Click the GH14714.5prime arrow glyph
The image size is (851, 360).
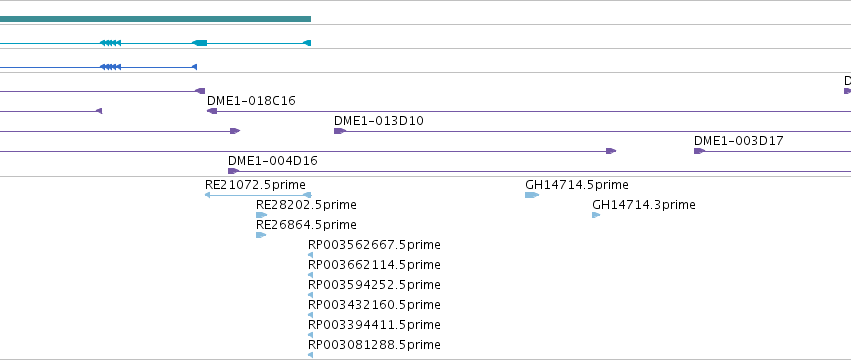[532, 195]
